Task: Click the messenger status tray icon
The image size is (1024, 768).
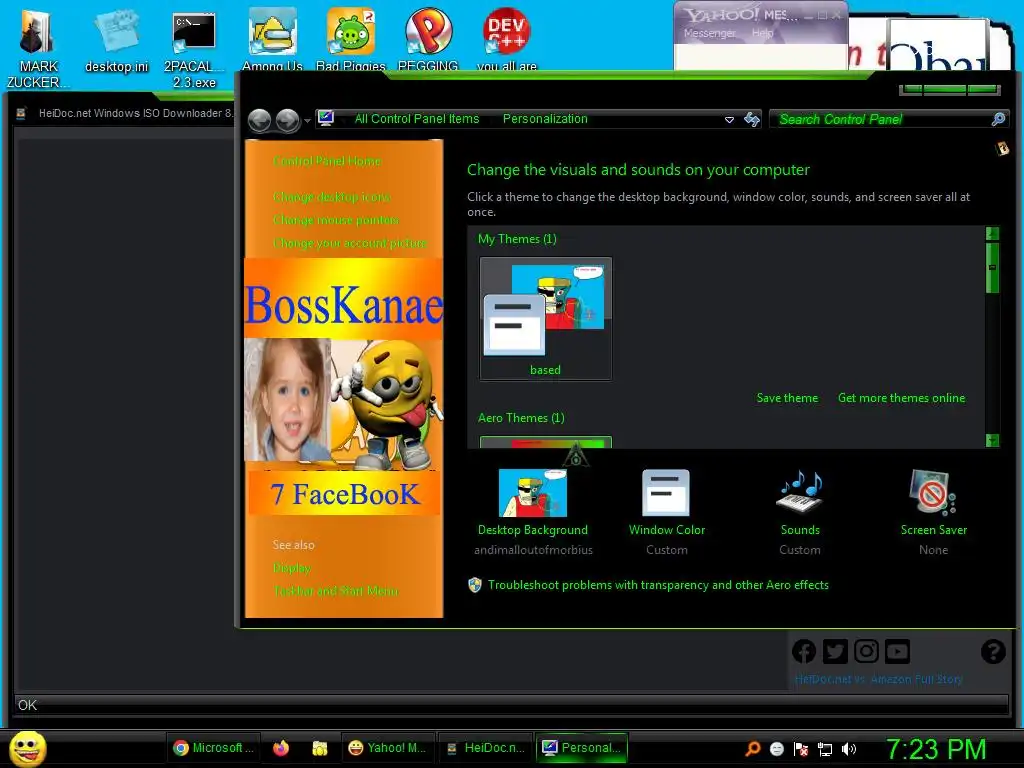Action: point(776,748)
